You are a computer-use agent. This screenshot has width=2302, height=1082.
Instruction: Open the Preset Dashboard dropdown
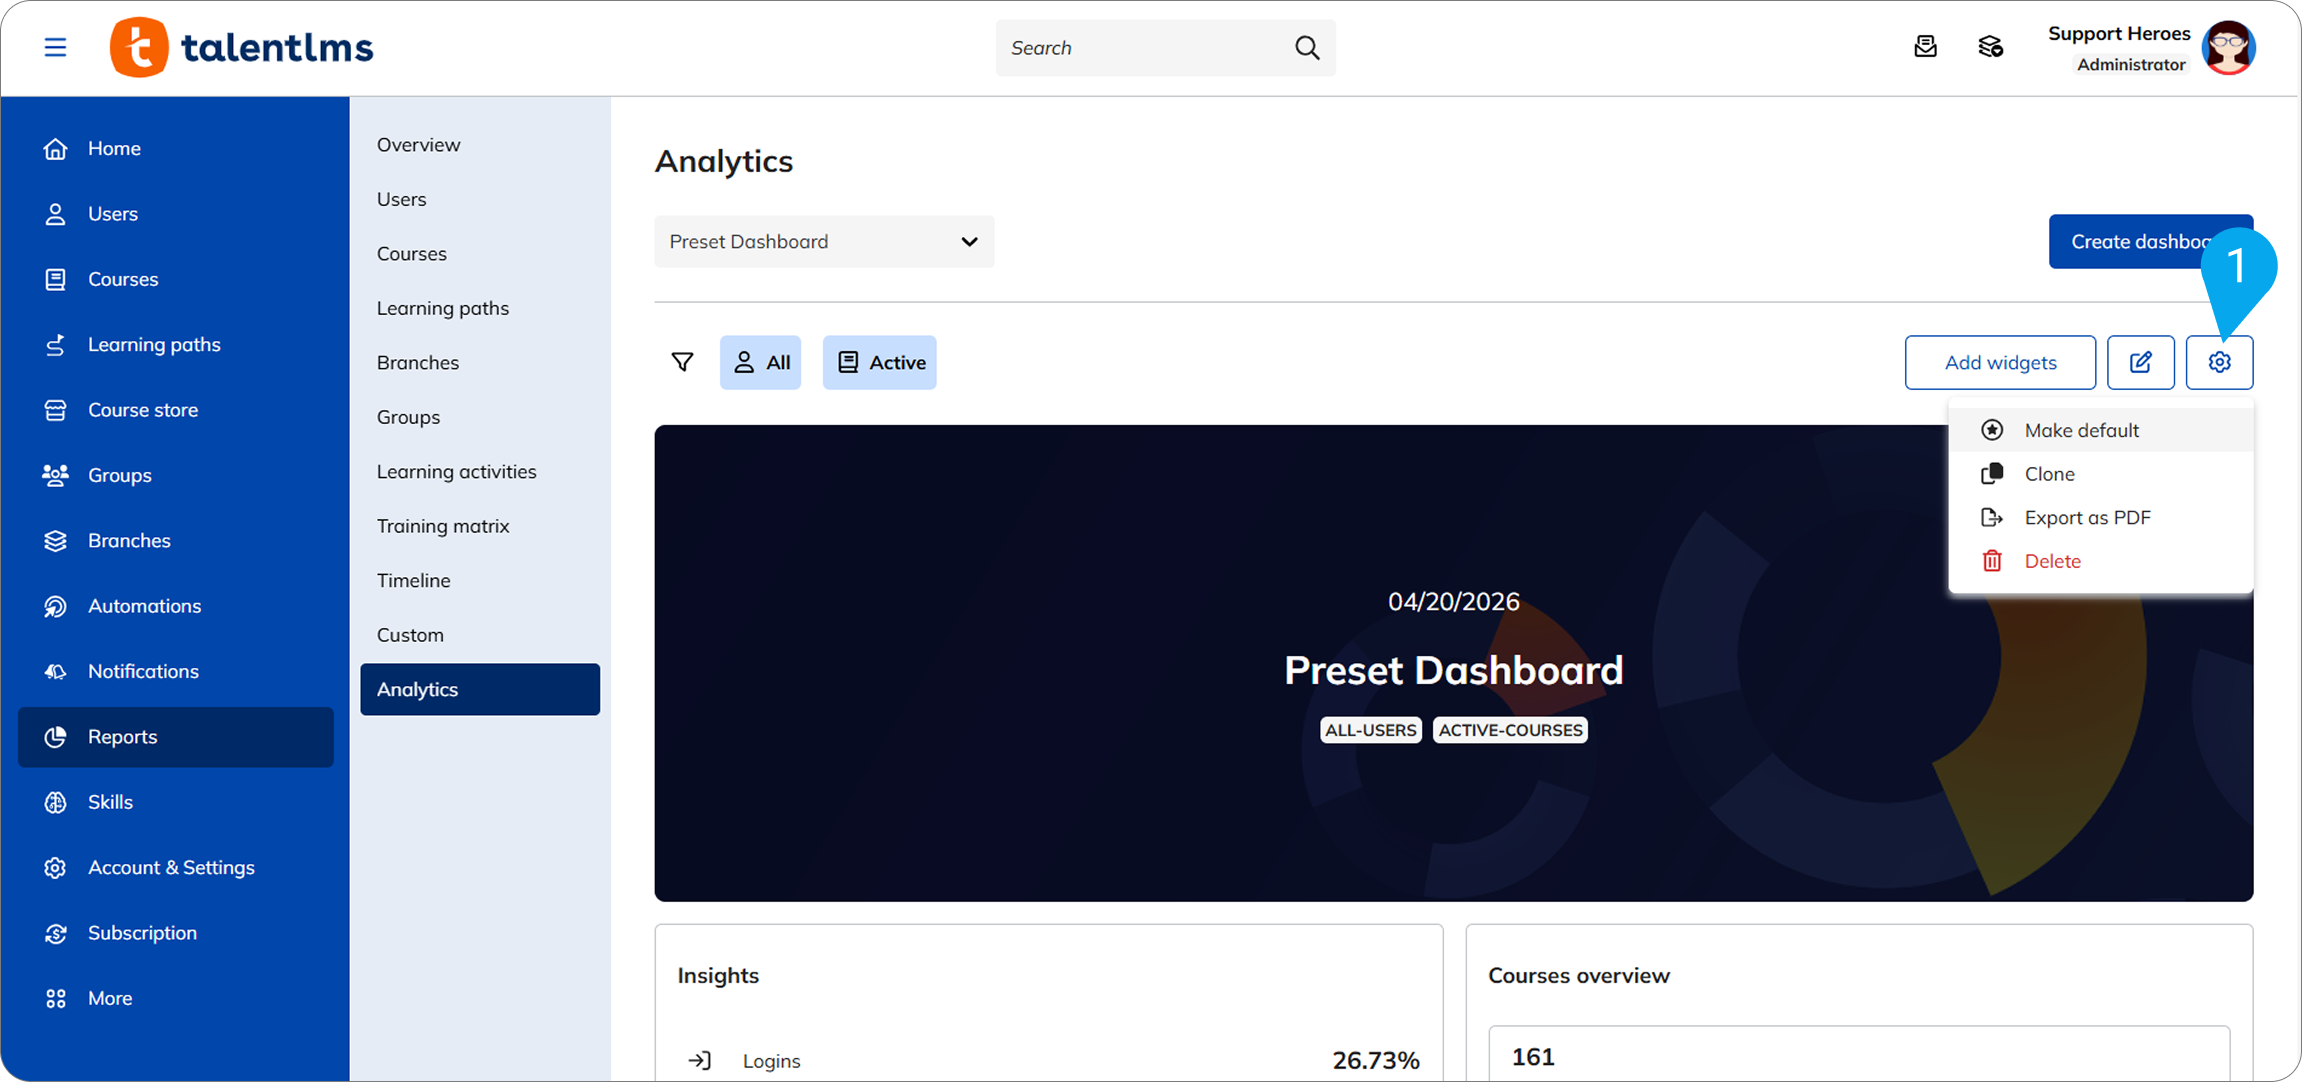[824, 241]
